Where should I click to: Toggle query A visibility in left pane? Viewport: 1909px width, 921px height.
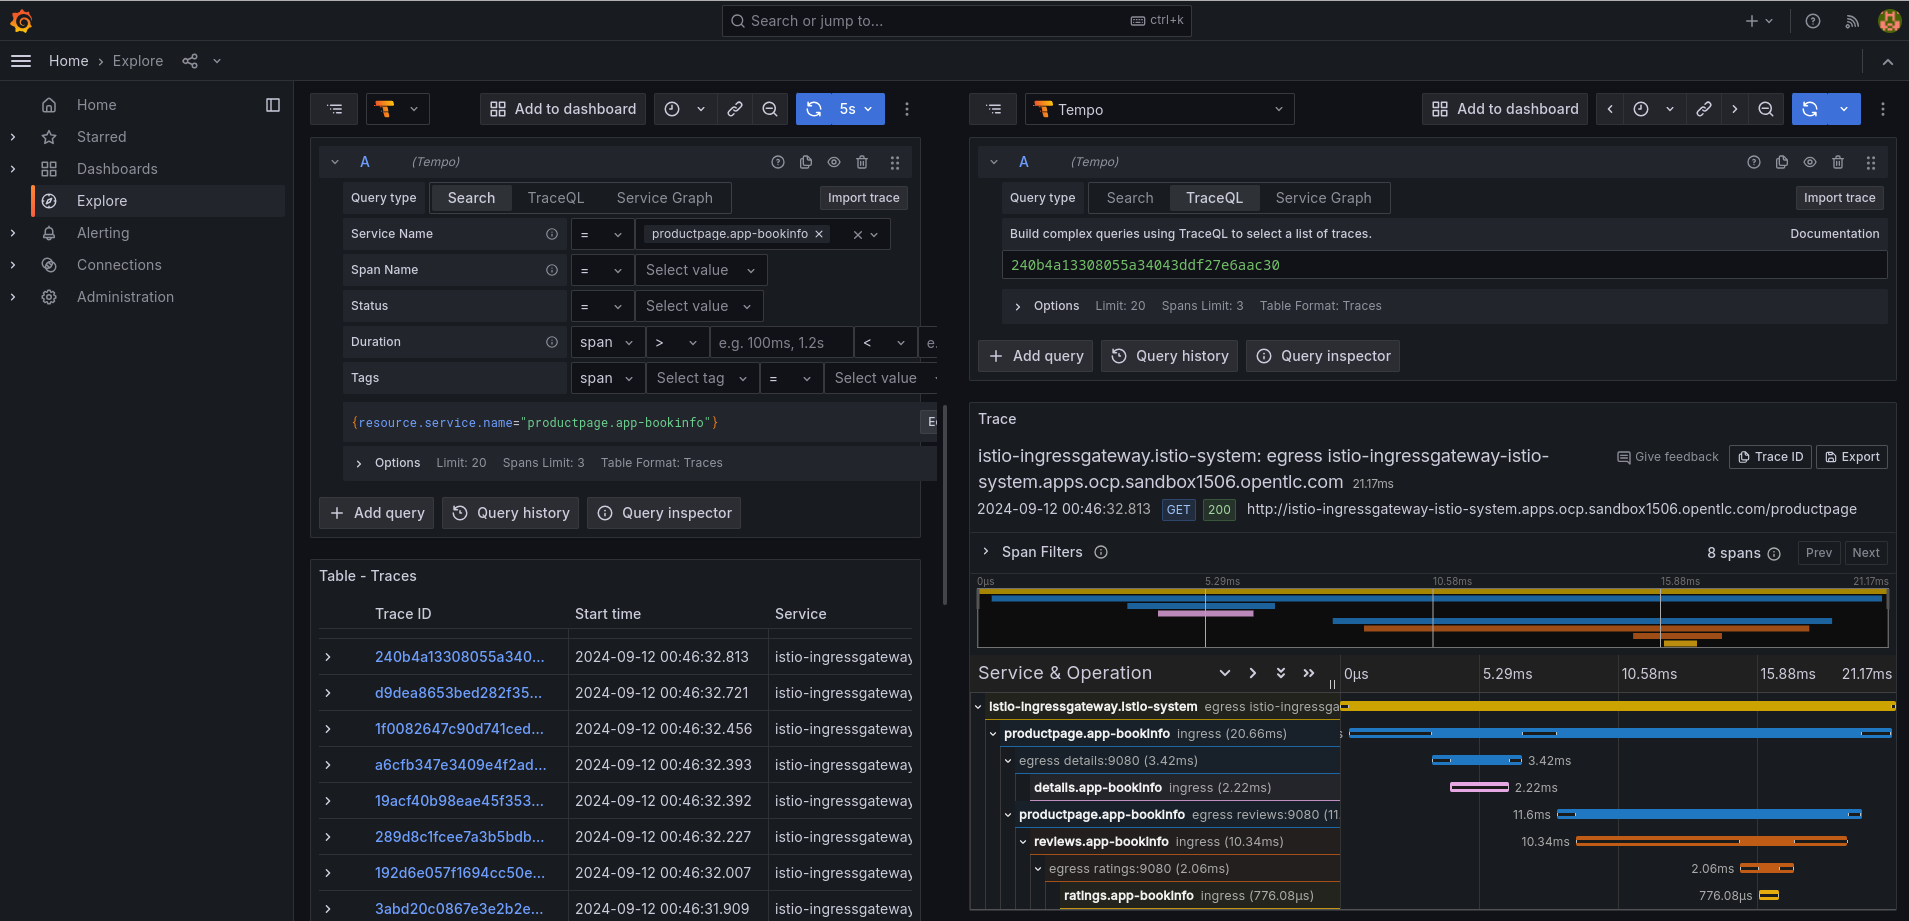tap(834, 162)
